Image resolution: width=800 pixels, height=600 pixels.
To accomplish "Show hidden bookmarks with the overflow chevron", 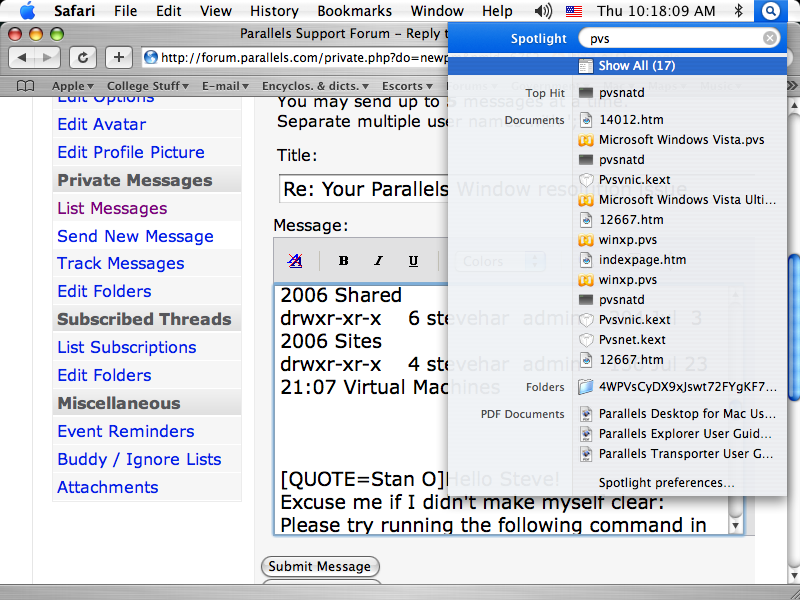I will [x=792, y=86].
